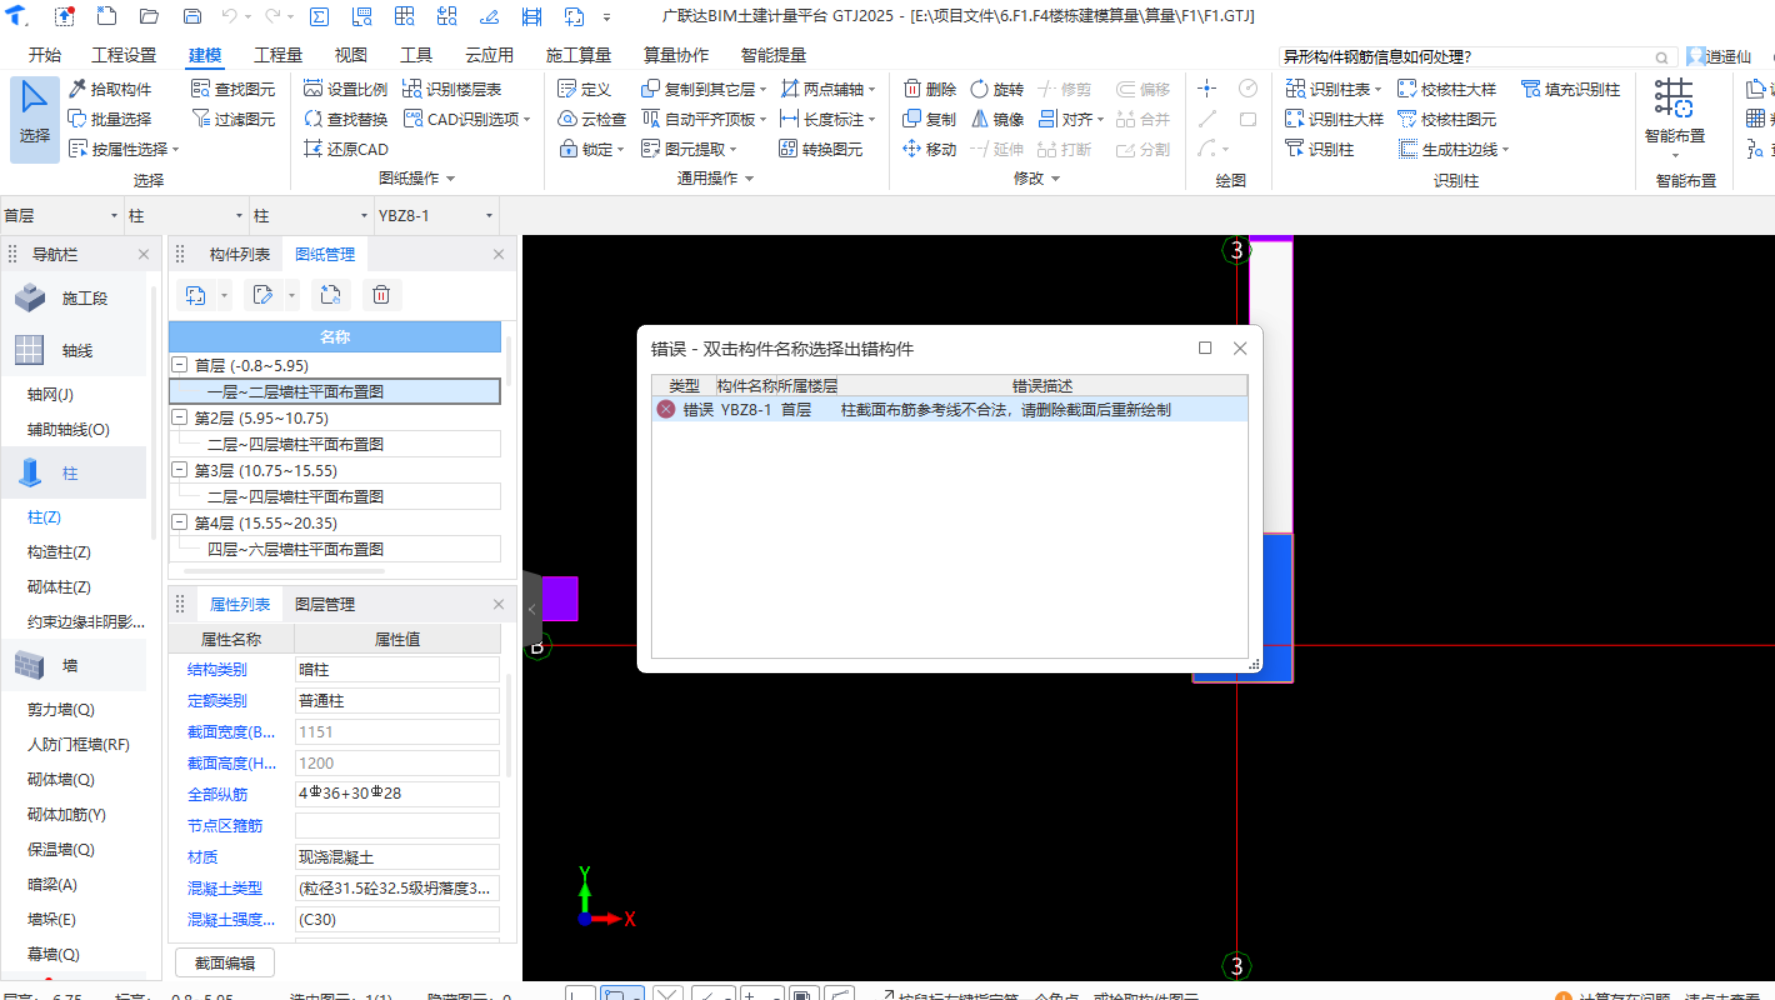Image resolution: width=1775 pixels, height=1000 pixels.
Task: Open 查找图元 tool
Action: pyautogui.click(x=233, y=89)
